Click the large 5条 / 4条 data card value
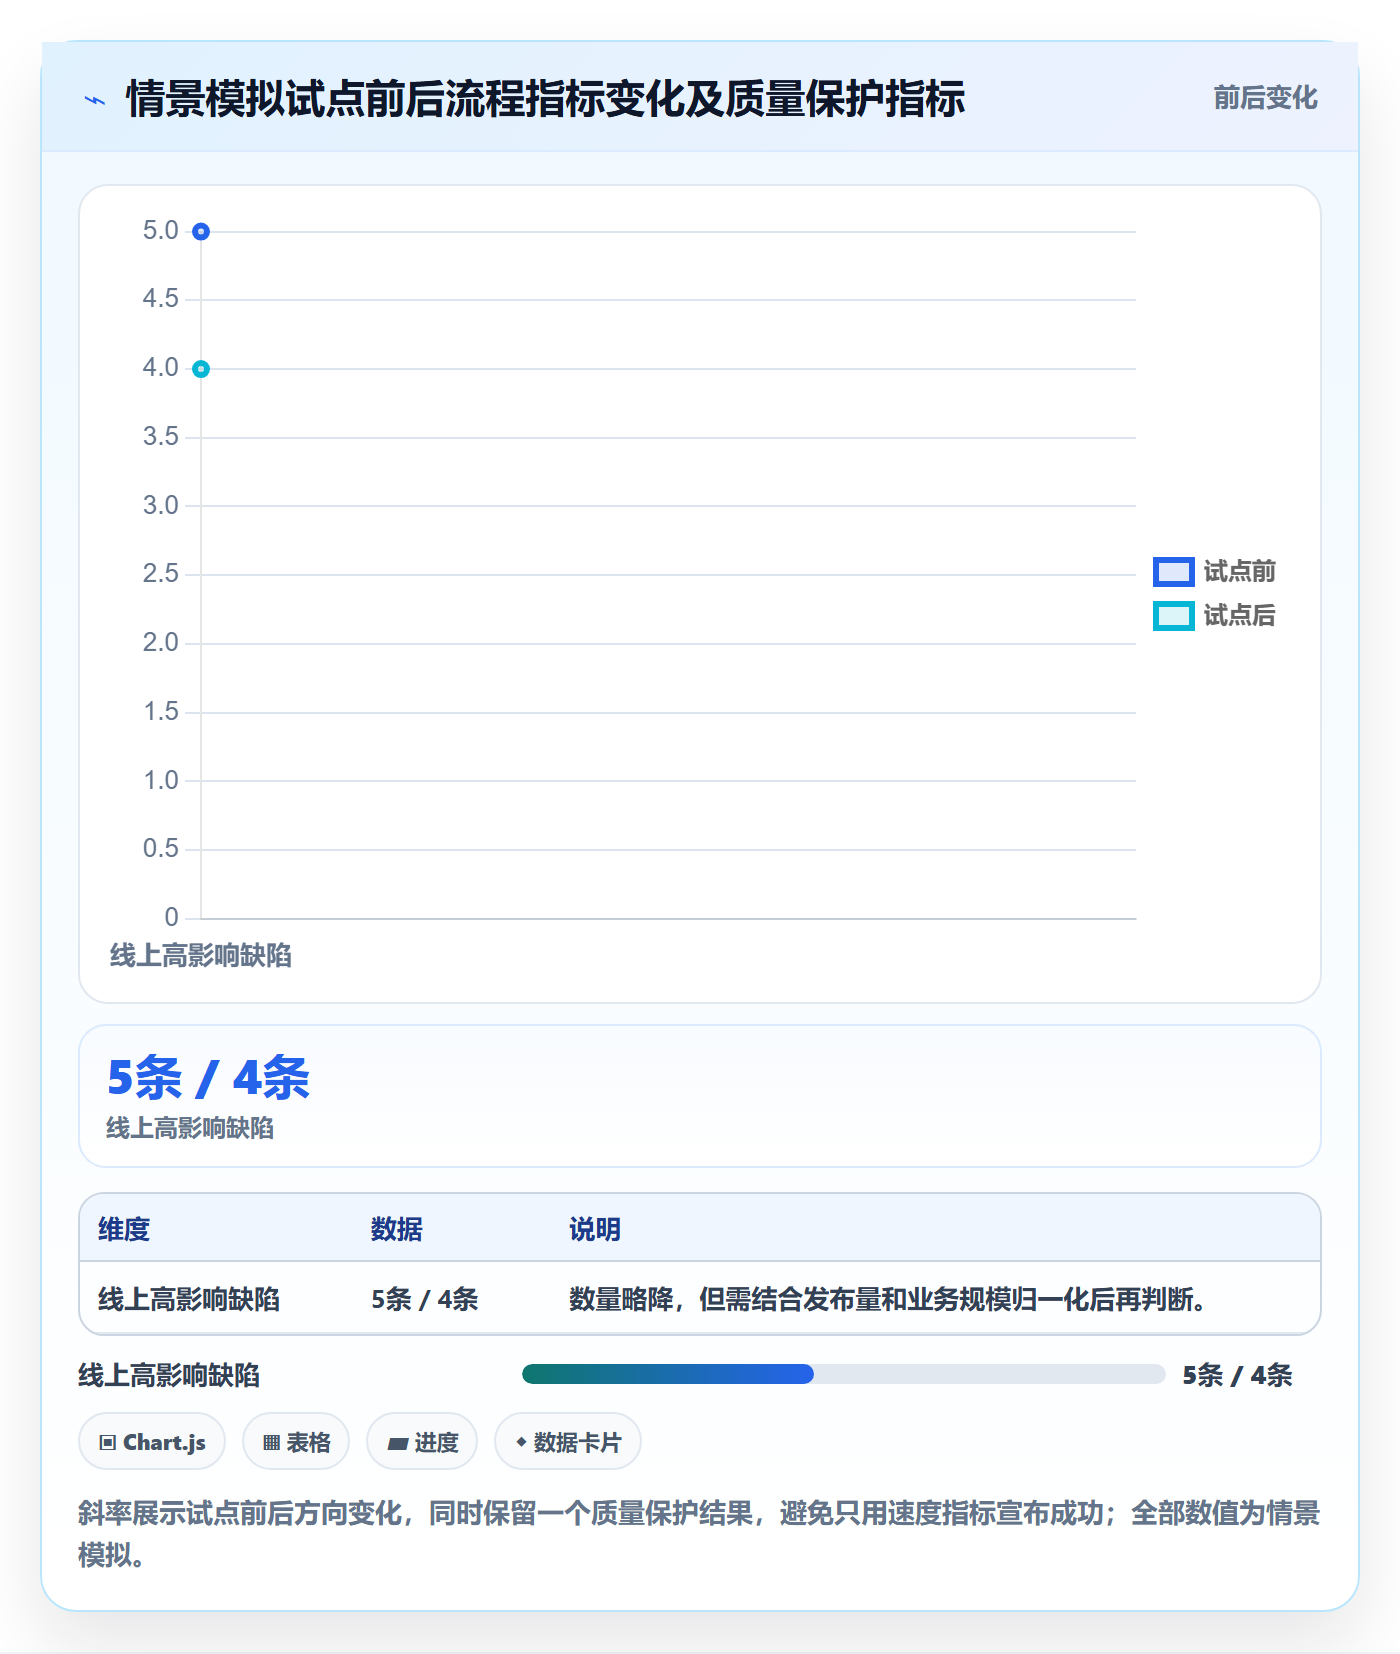 click(x=208, y=1078)
